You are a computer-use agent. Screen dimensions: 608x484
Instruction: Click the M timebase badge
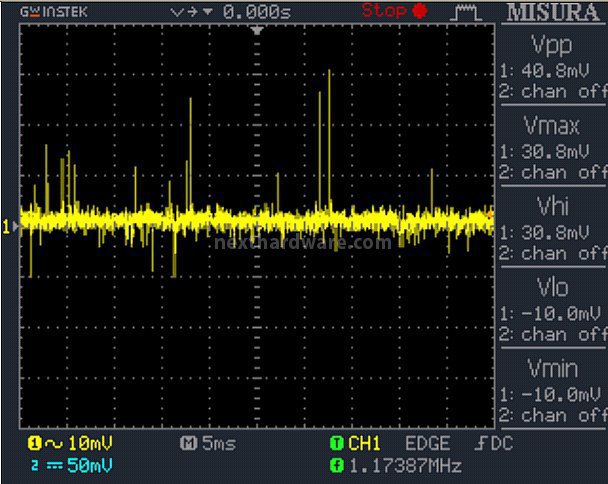pos(188,443)
